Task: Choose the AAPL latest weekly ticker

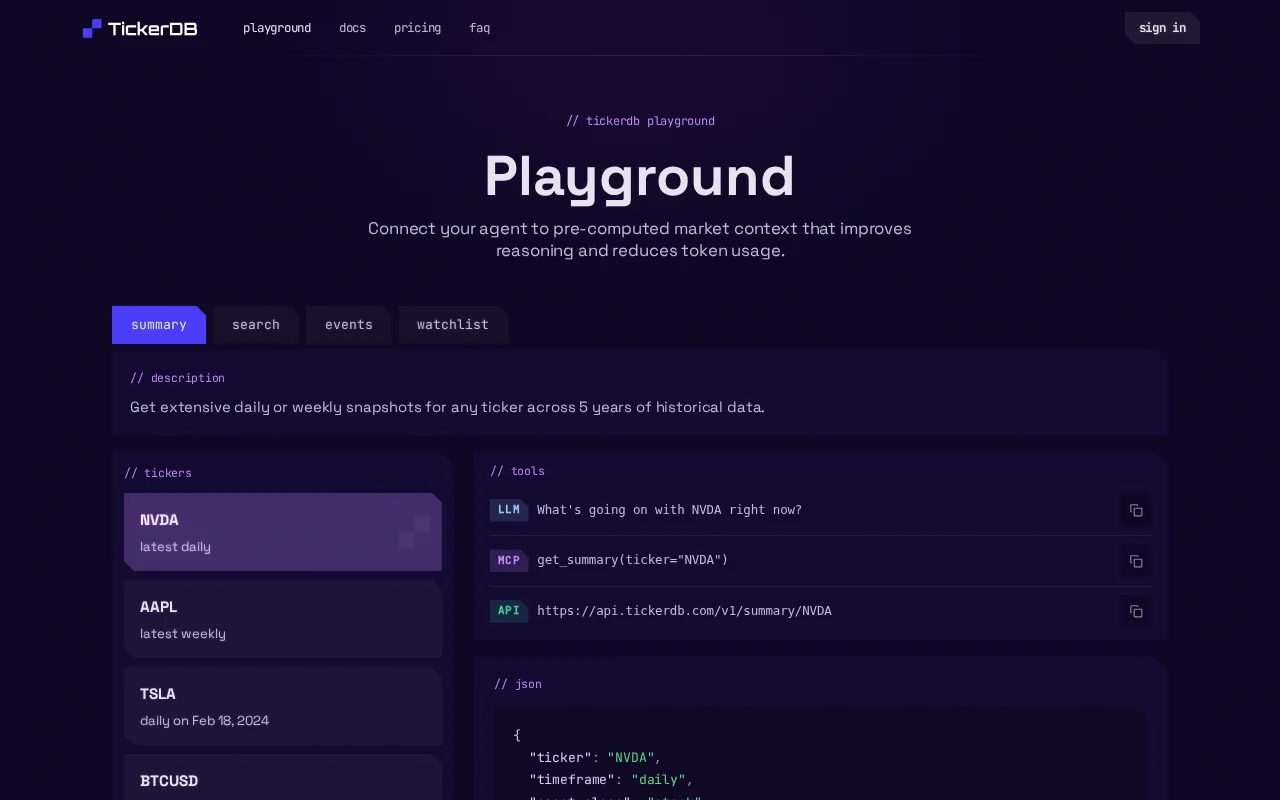Action: pos(283,619)
